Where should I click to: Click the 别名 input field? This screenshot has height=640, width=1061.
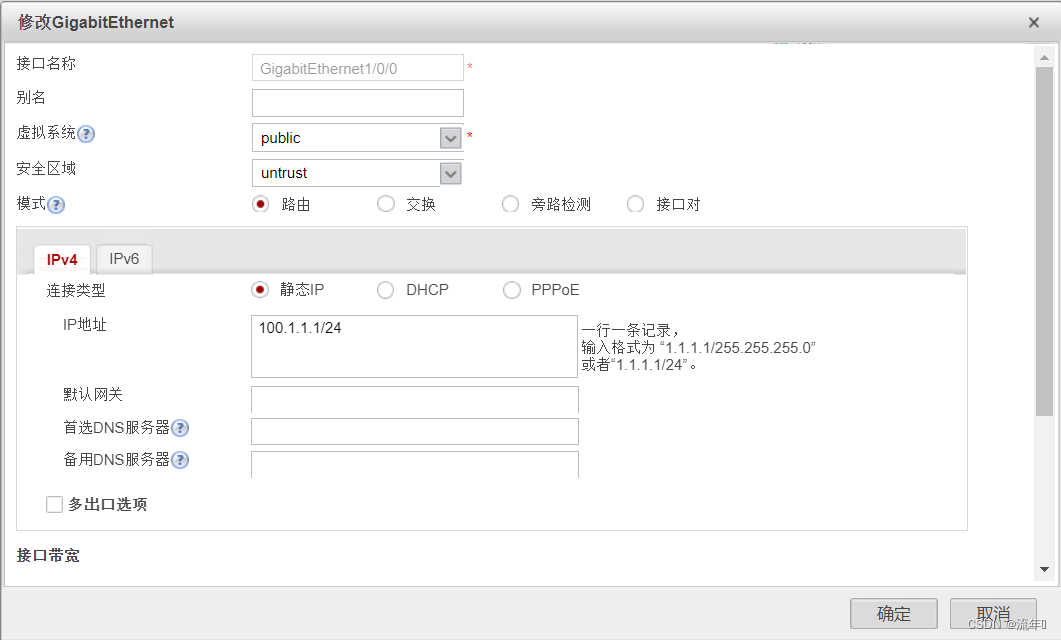tap(358, 103)
